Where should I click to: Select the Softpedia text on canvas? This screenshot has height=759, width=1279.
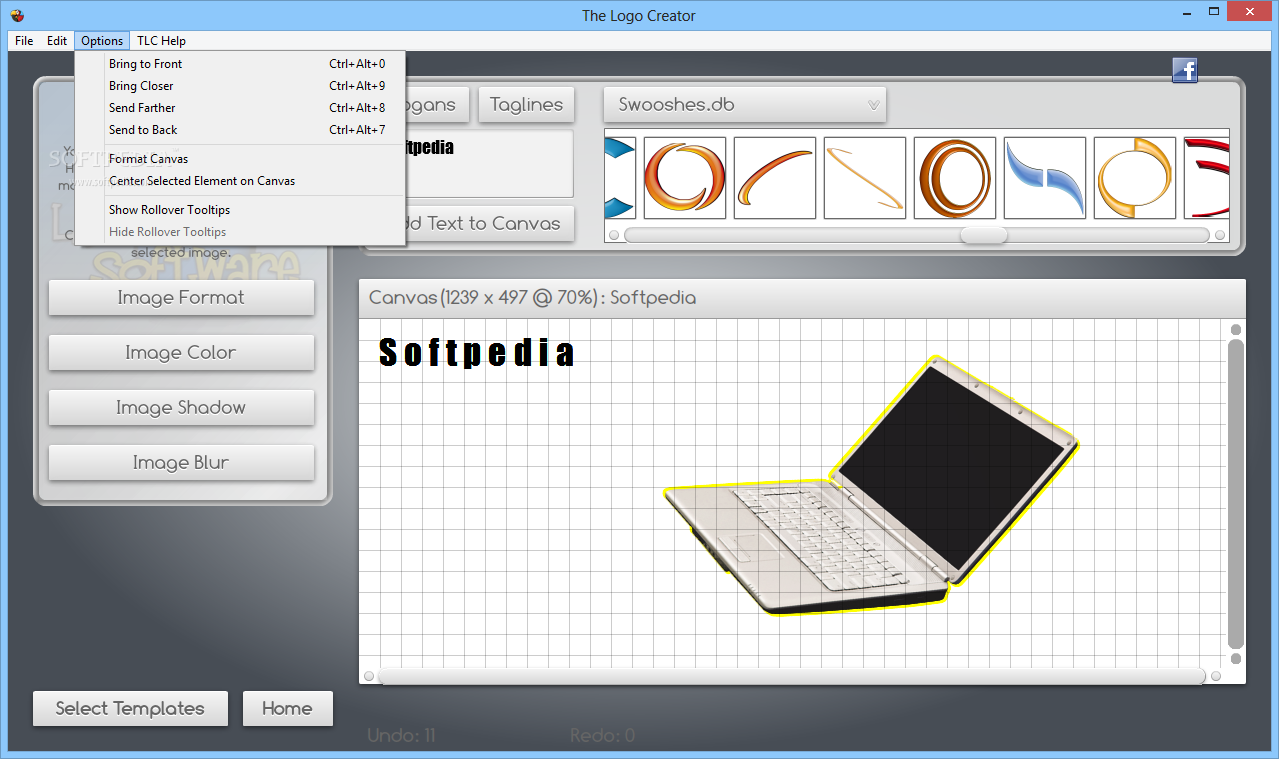click(477, 352)
